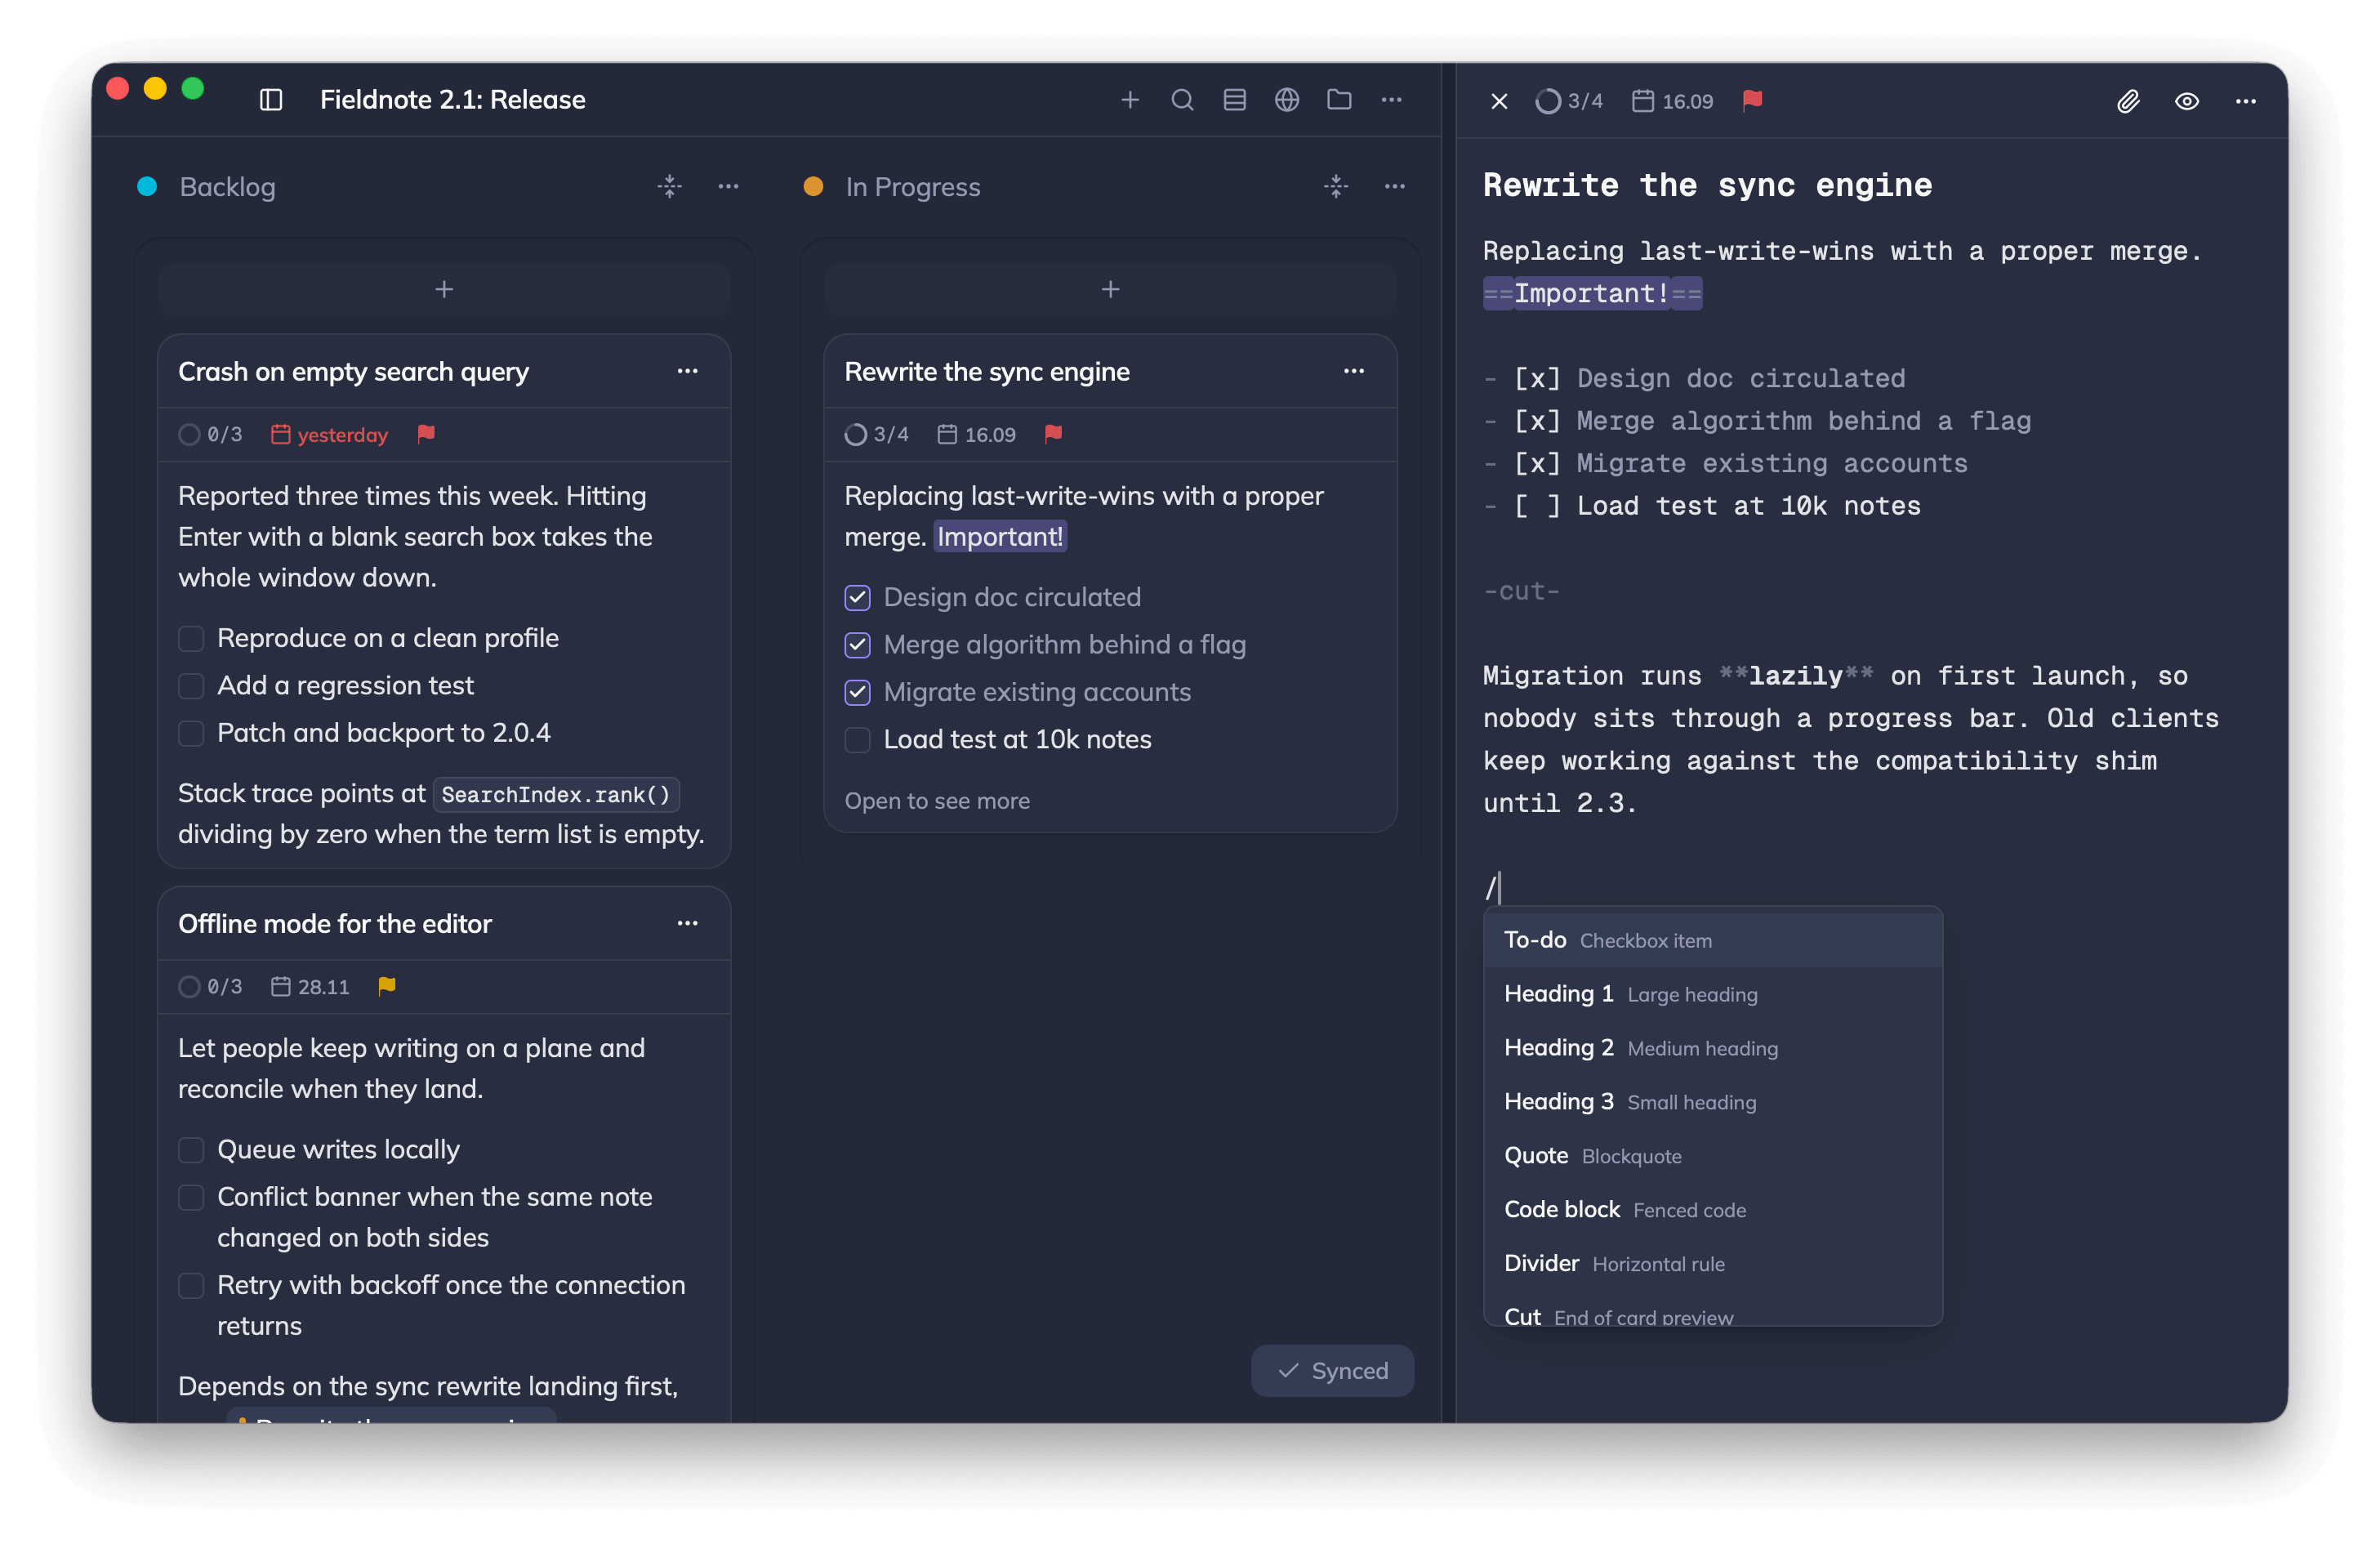
Task: Click the orange In Progress color dot
Action: tap(813, 187)
